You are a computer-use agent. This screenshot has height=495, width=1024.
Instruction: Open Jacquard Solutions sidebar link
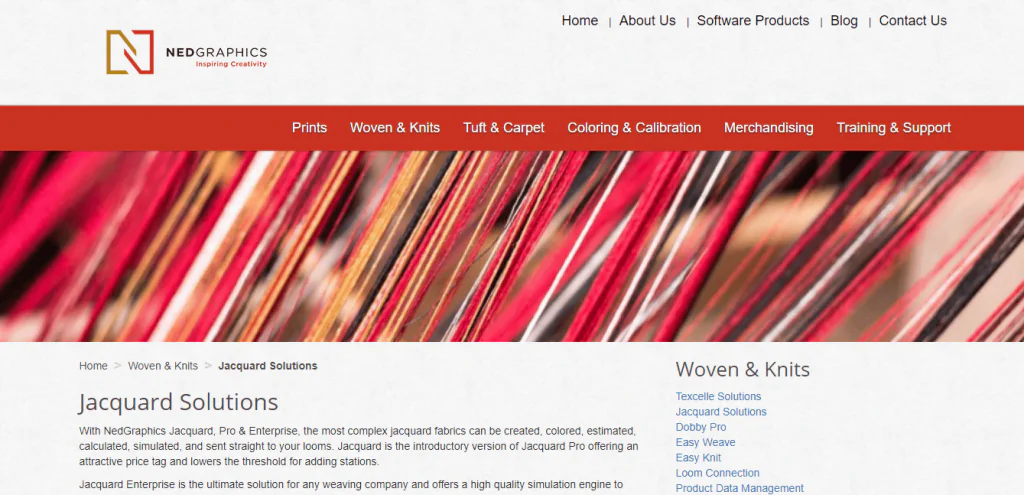click(721, 412)
